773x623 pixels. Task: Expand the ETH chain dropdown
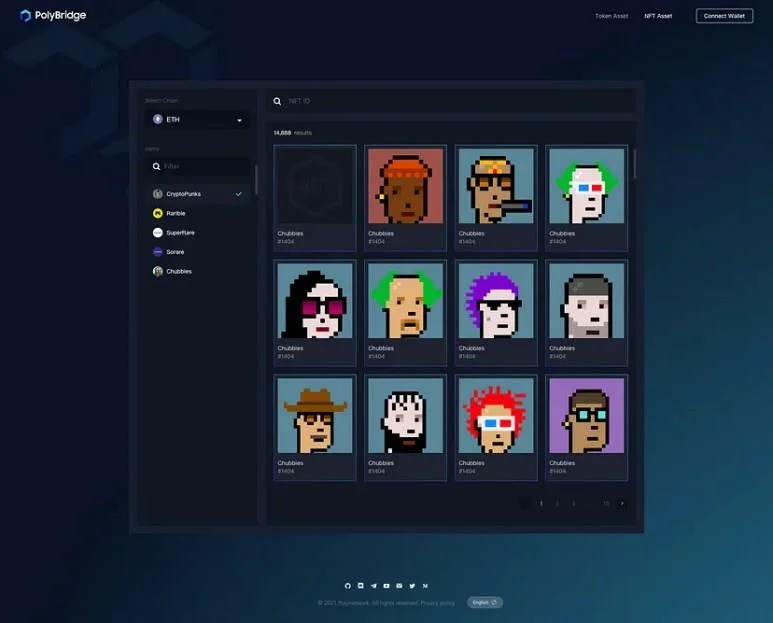click(198, 119)
